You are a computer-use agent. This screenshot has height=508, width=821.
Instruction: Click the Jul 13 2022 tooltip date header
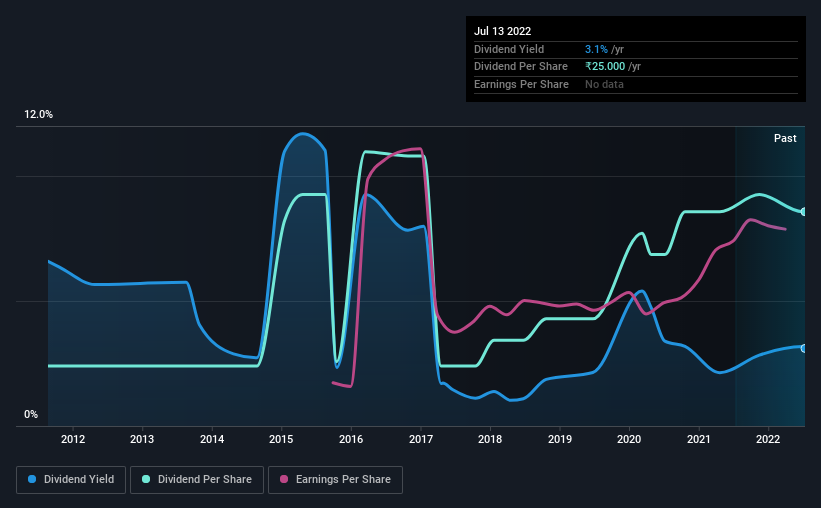(x=502, y=31)
